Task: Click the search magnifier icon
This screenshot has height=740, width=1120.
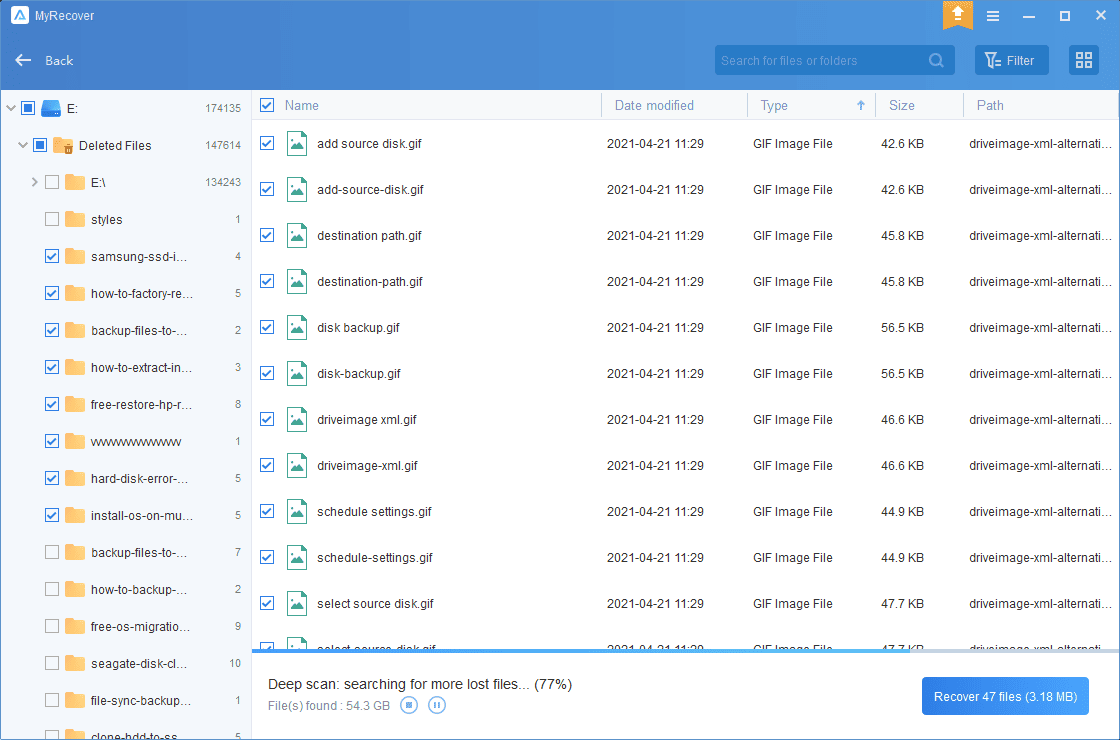Action: 936,61
